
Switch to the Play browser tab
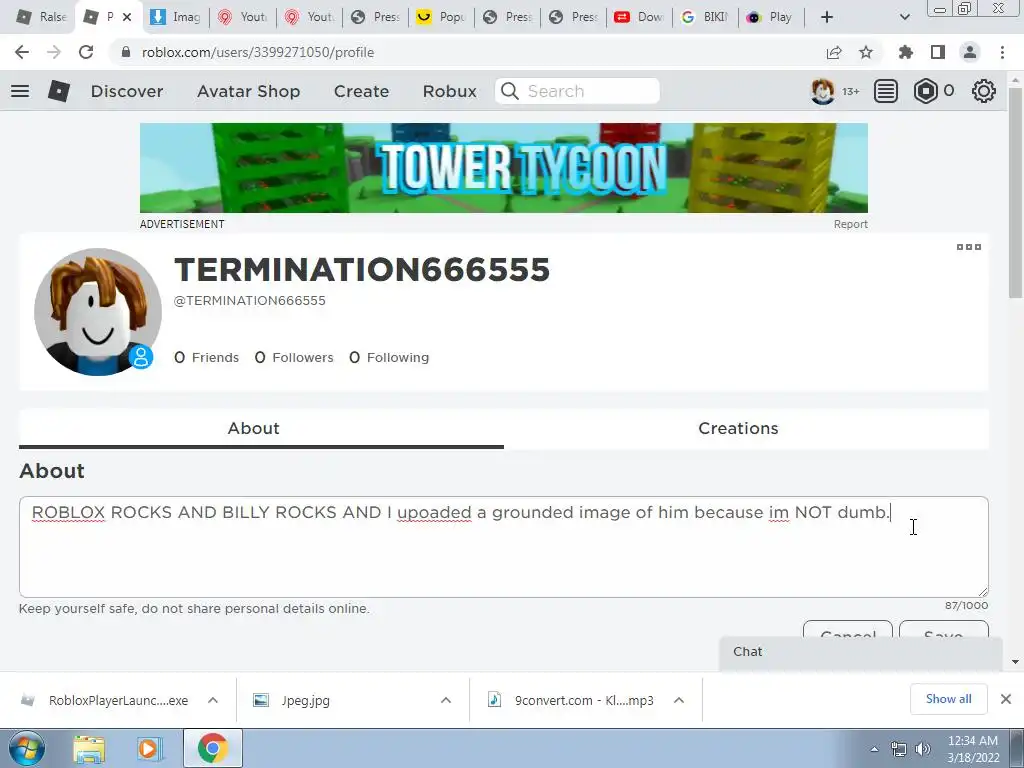tap(770, 17)
